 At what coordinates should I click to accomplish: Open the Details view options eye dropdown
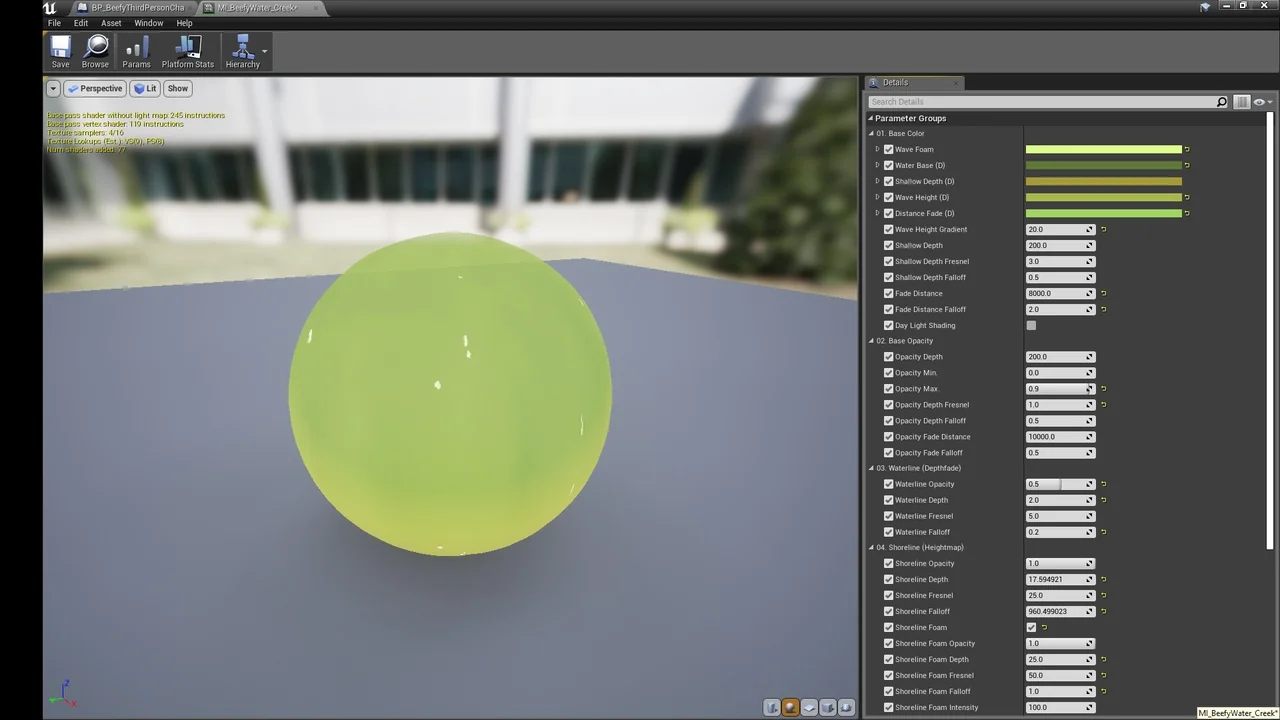pos(1262,102)
